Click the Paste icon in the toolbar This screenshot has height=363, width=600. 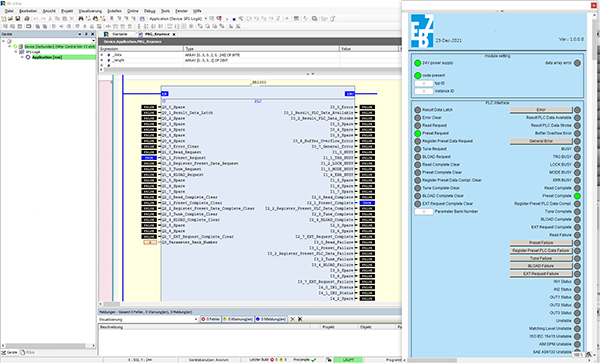pyautogui.click(x=64, y=18)
